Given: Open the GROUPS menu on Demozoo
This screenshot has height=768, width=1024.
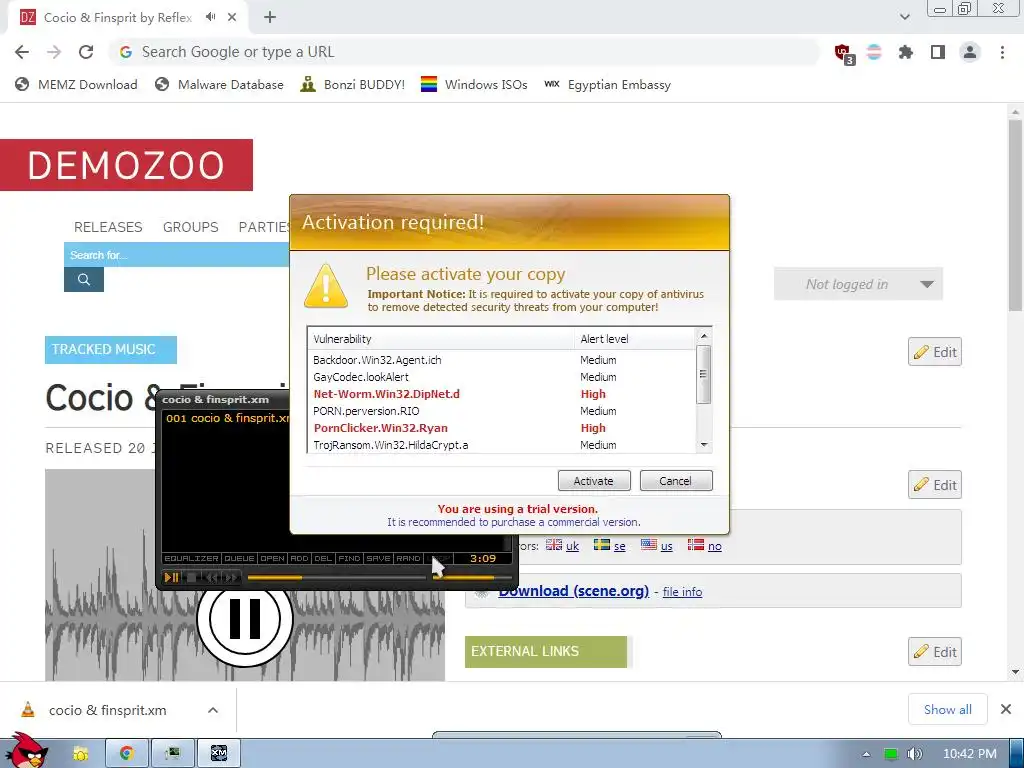Looking at the screenshot, I should click(x=191, y=227).
